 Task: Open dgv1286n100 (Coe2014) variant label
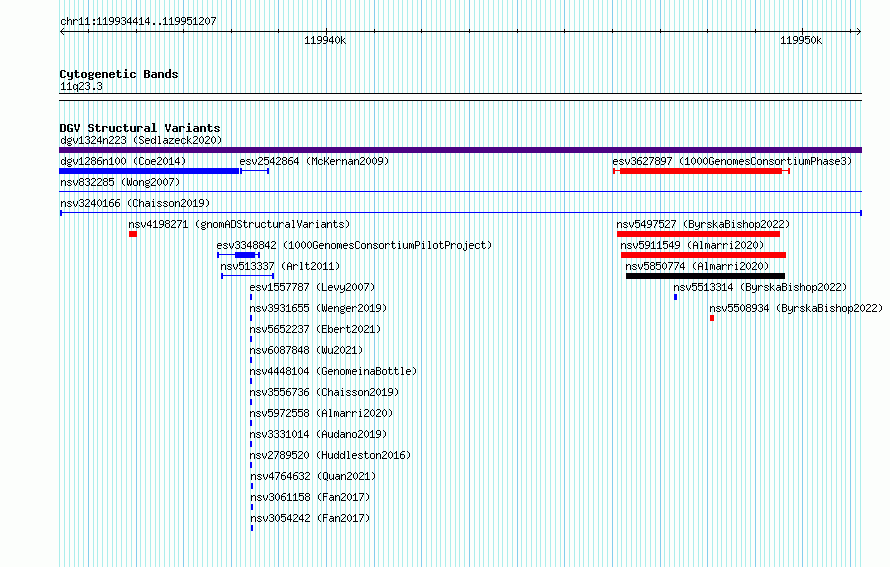(x=123, y=161)
